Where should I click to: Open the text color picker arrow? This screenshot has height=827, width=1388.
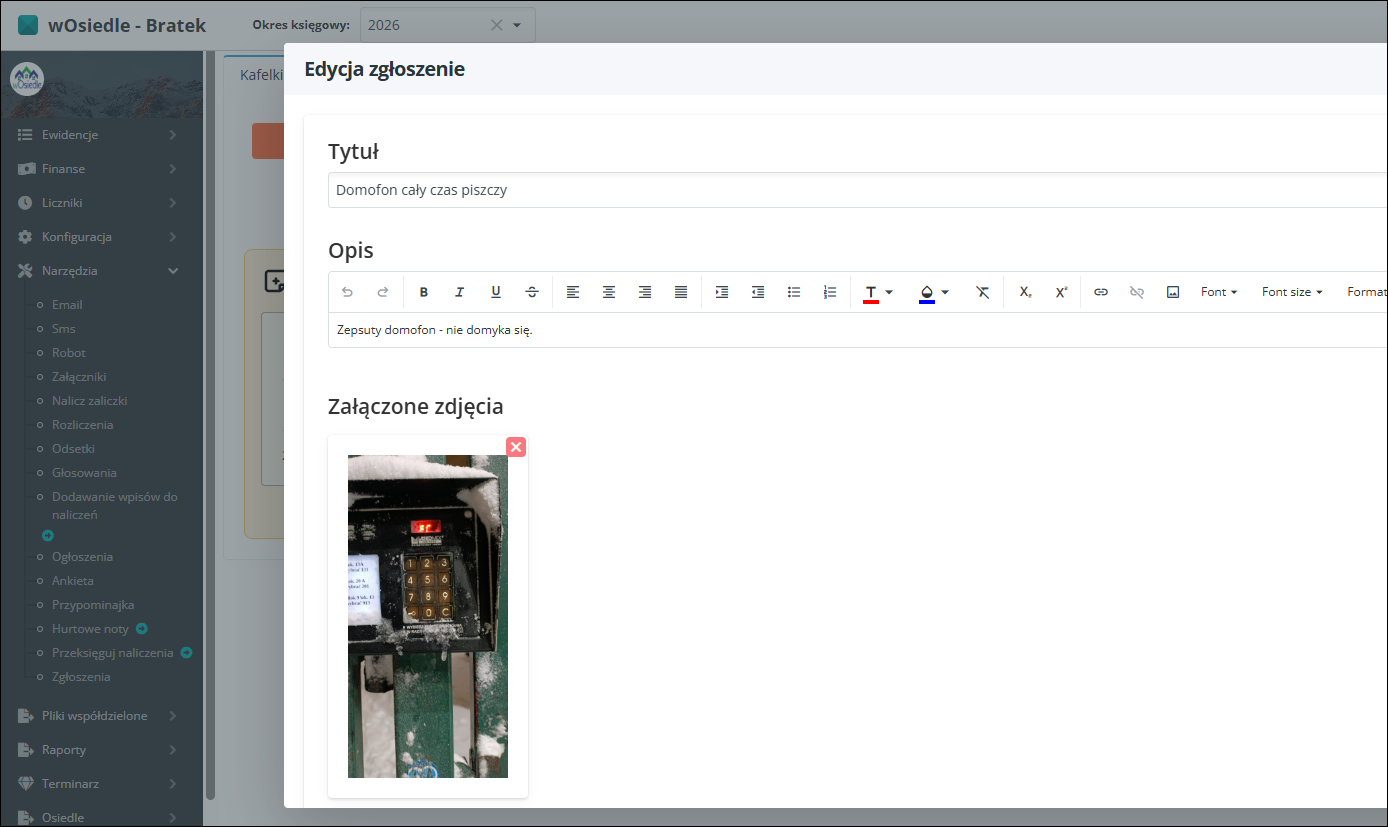tap(889, 292)
